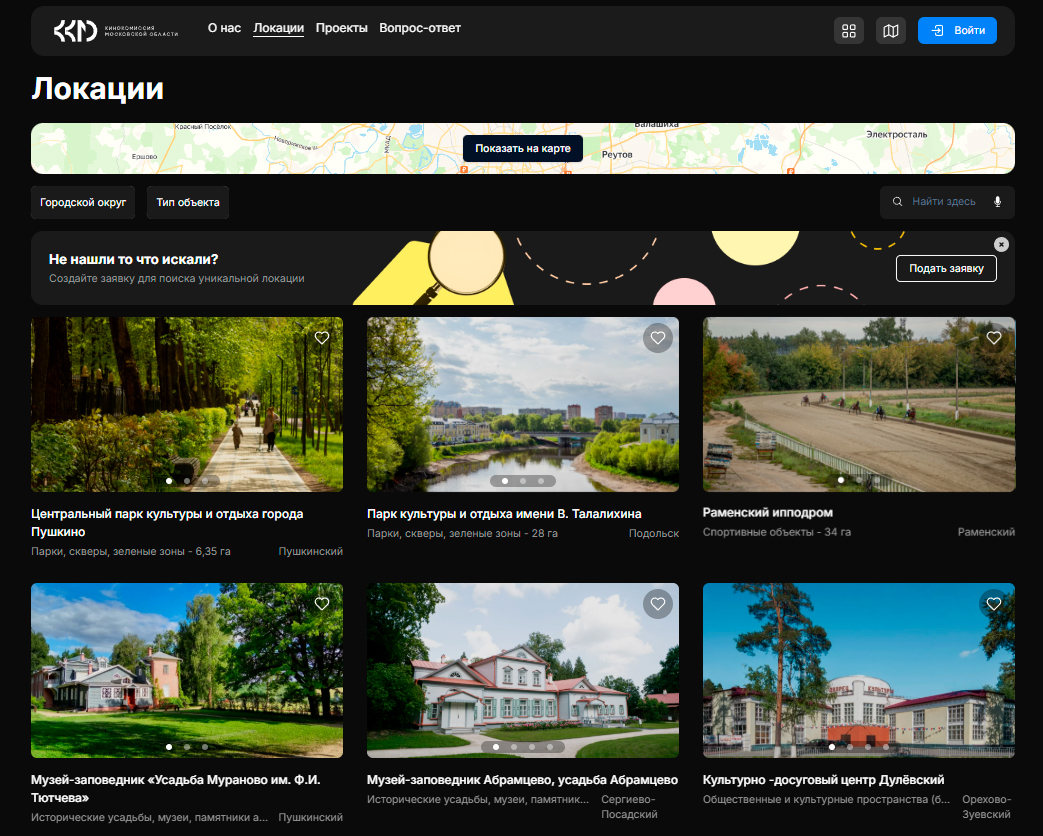Switch to grid view icon
The image size is (1043, 836).
coord(849,31)
